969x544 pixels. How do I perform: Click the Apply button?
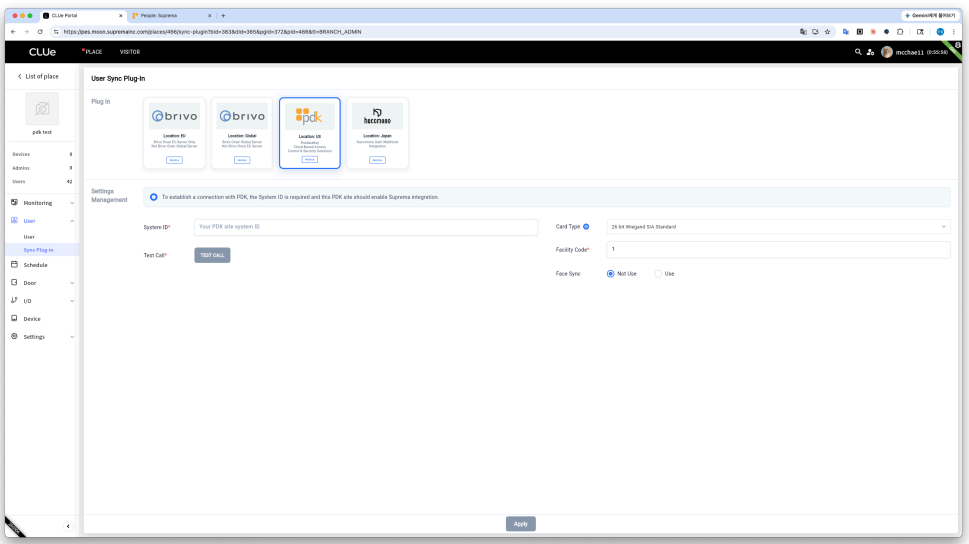520,524
